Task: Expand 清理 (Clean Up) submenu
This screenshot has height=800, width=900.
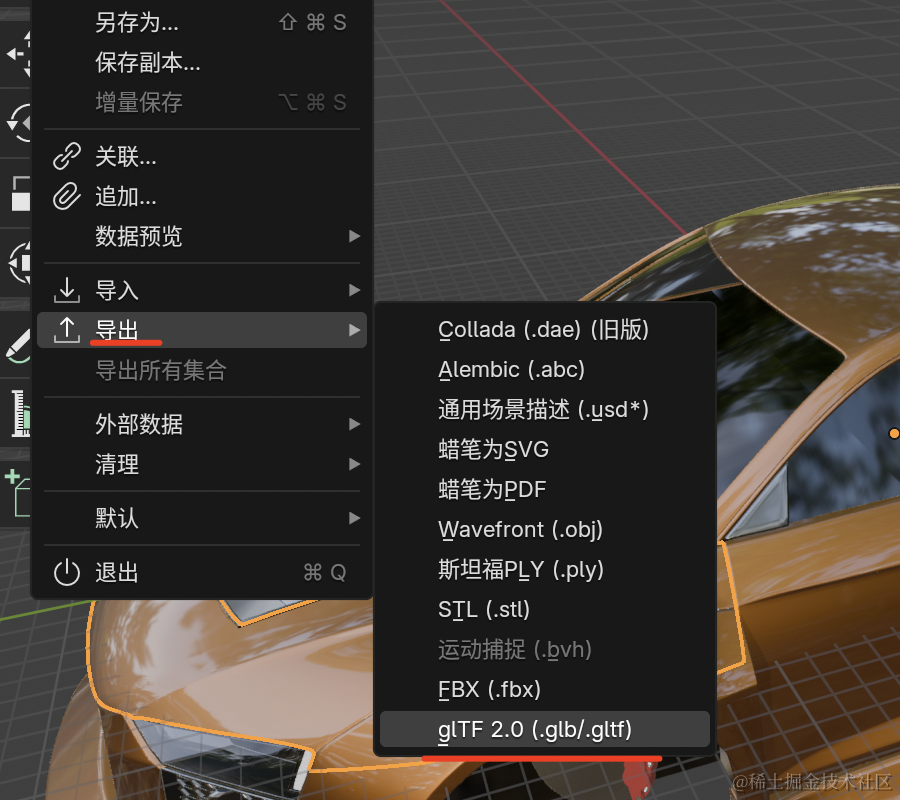Action: pos(201,464)
